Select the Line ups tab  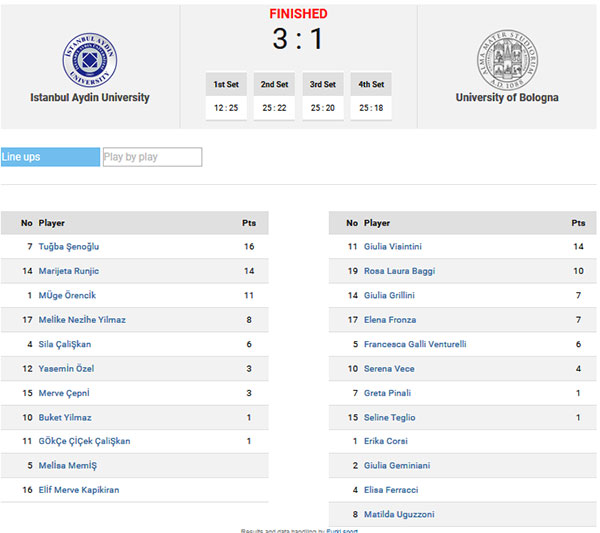pos(51,157)
